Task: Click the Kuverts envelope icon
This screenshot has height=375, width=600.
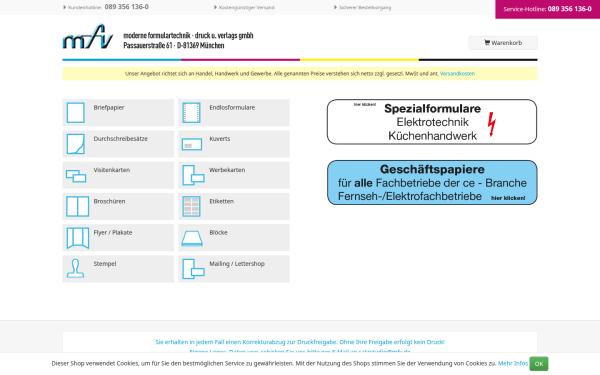Action: 192,144
